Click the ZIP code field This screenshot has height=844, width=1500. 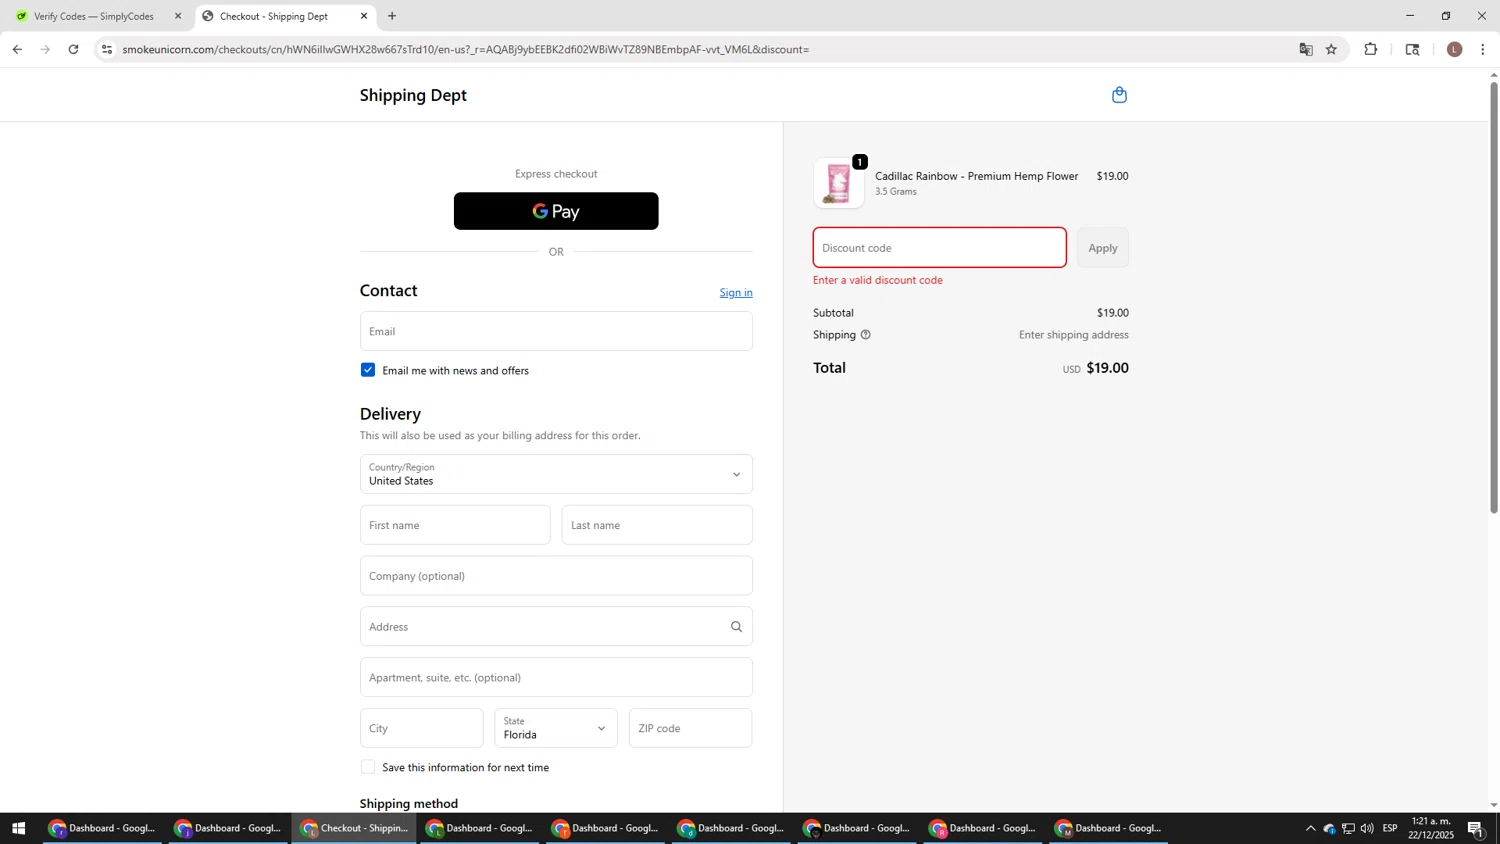click(690, 728)
